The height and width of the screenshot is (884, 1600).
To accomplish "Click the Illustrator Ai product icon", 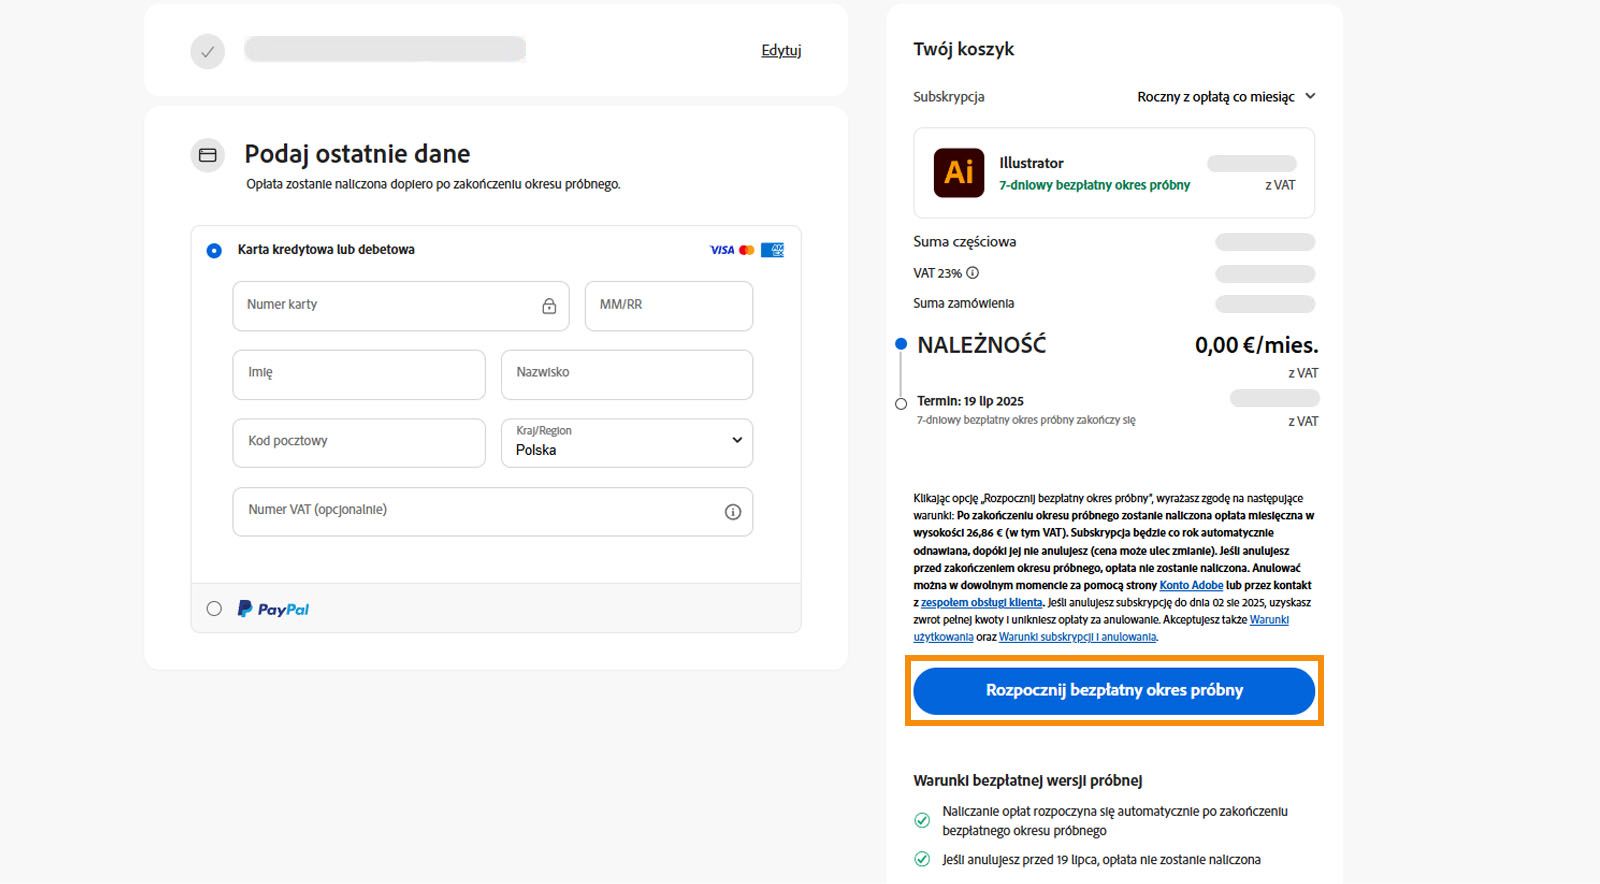I will [x=958, y=173].
